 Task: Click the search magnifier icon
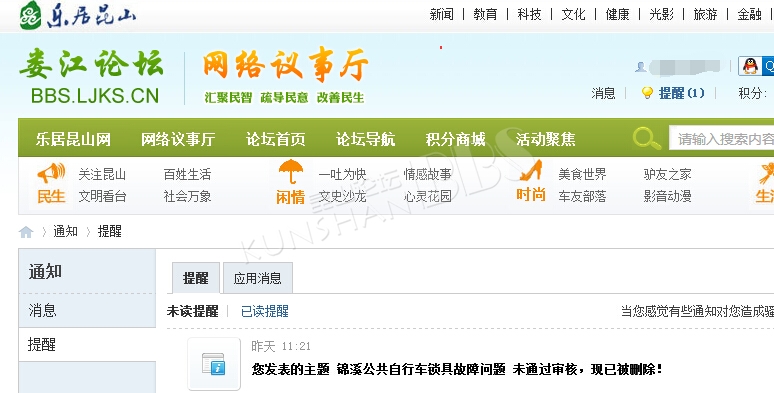pos(647,138)
